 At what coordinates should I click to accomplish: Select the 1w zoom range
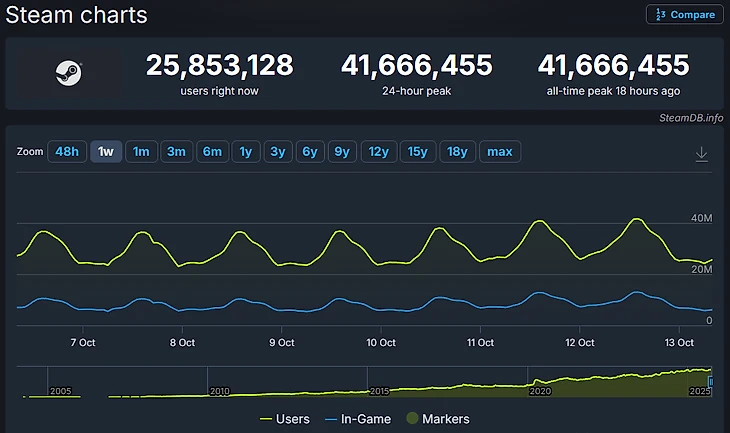pos(105,152)
